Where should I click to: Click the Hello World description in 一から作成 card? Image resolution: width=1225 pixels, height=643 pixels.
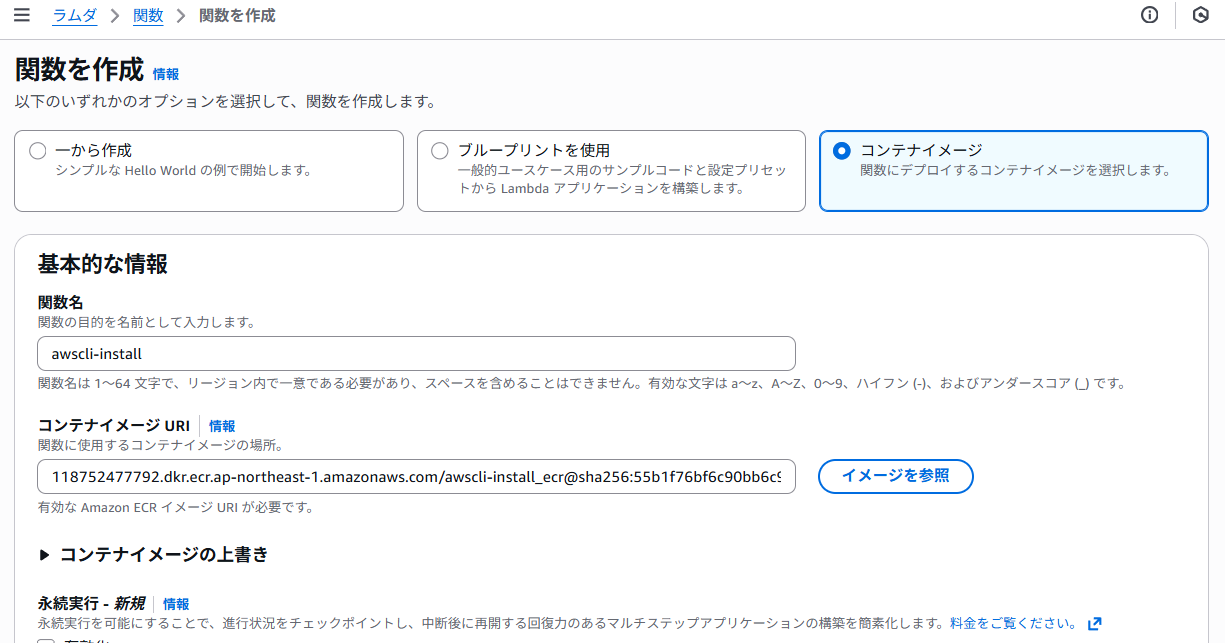click(x=182, y=170)
